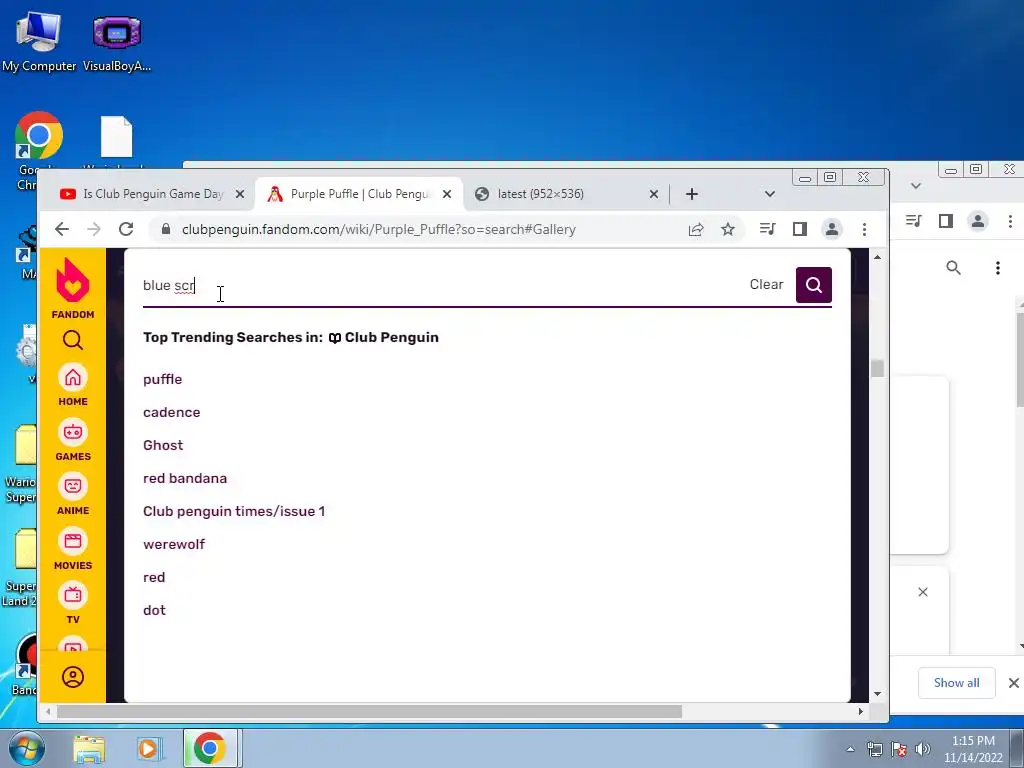Click the Clear button in the search bar

tap(766, 285)
